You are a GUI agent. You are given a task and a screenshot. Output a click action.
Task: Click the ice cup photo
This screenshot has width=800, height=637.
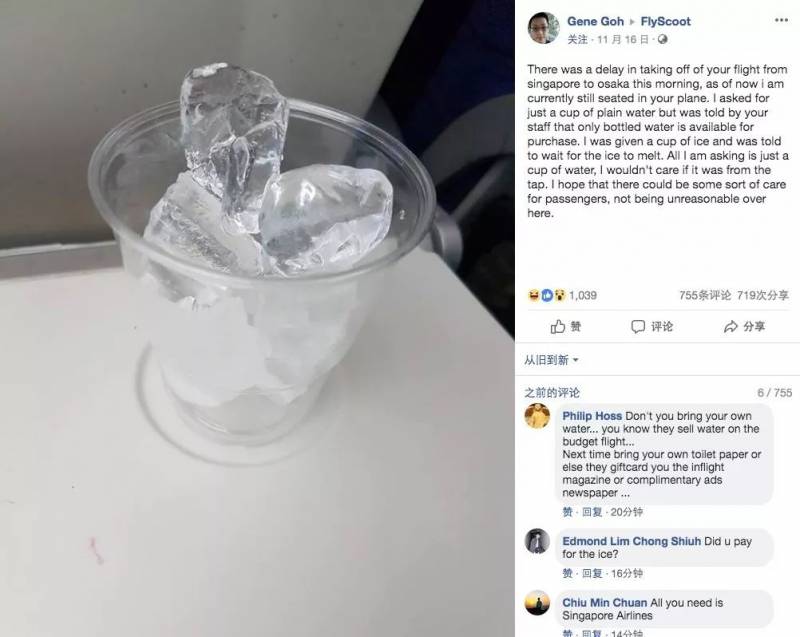pos(257,318)
